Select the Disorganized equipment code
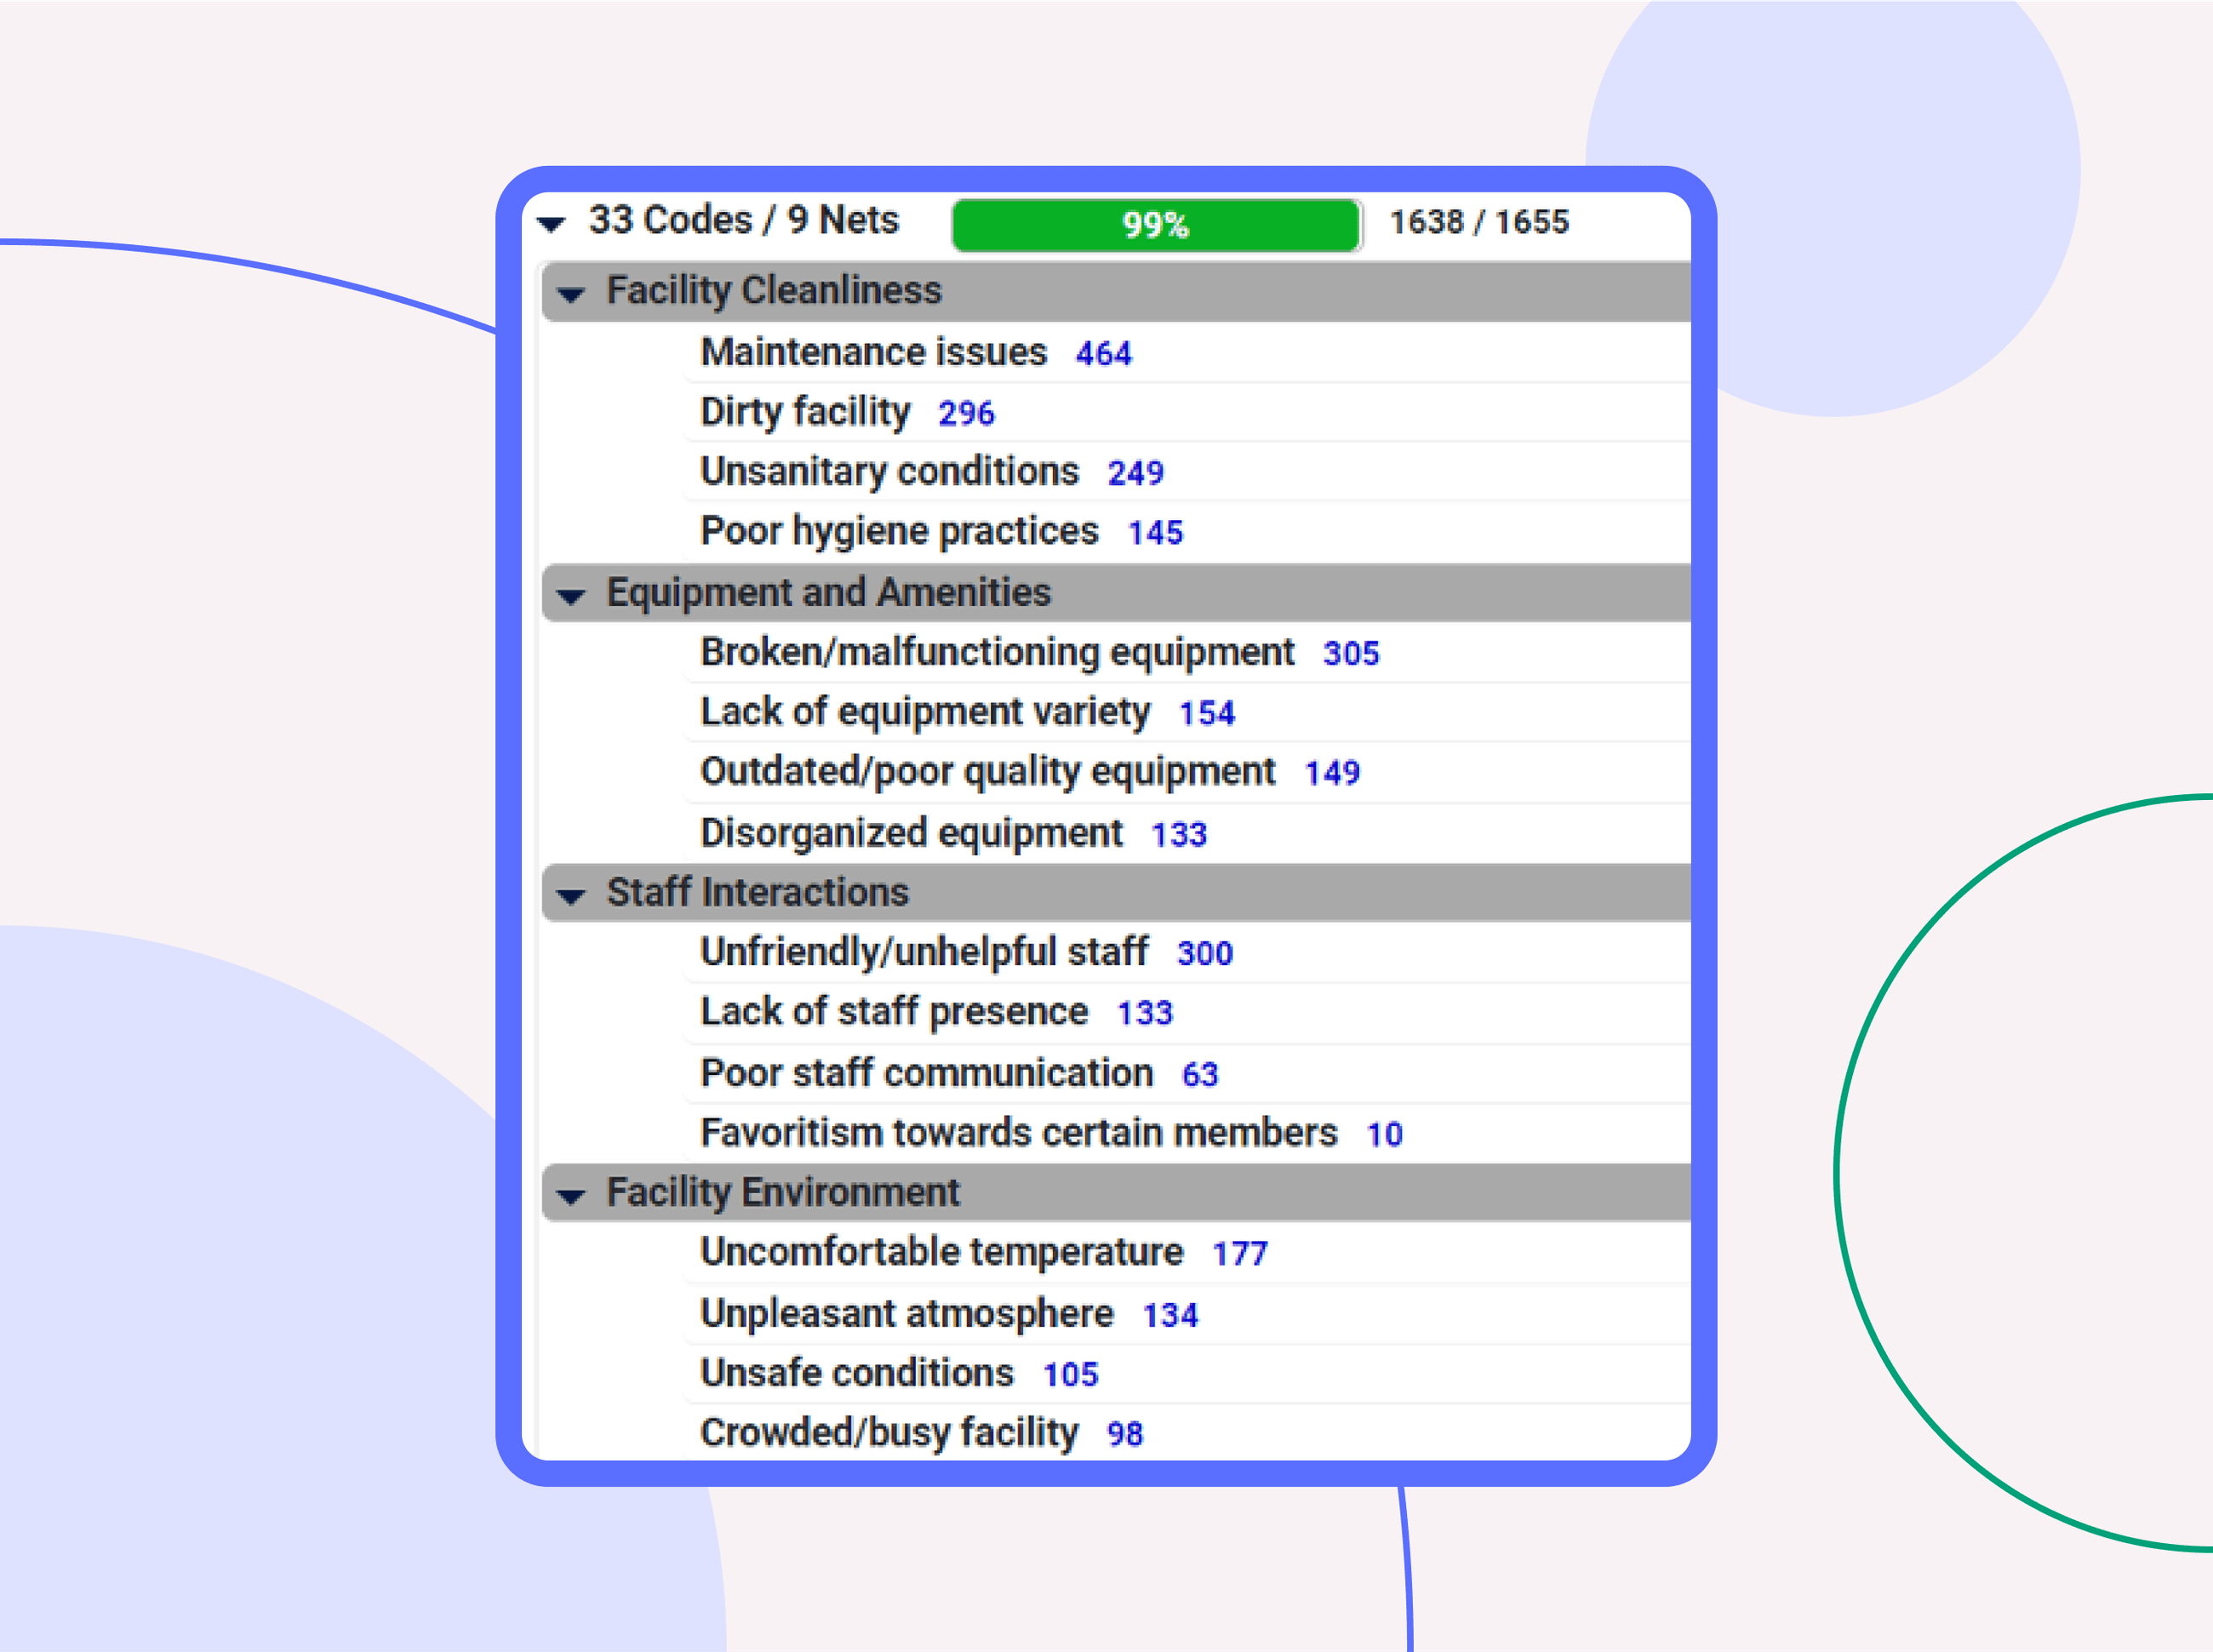Screen dimensions: 2213x1652 tap(909, 832)
